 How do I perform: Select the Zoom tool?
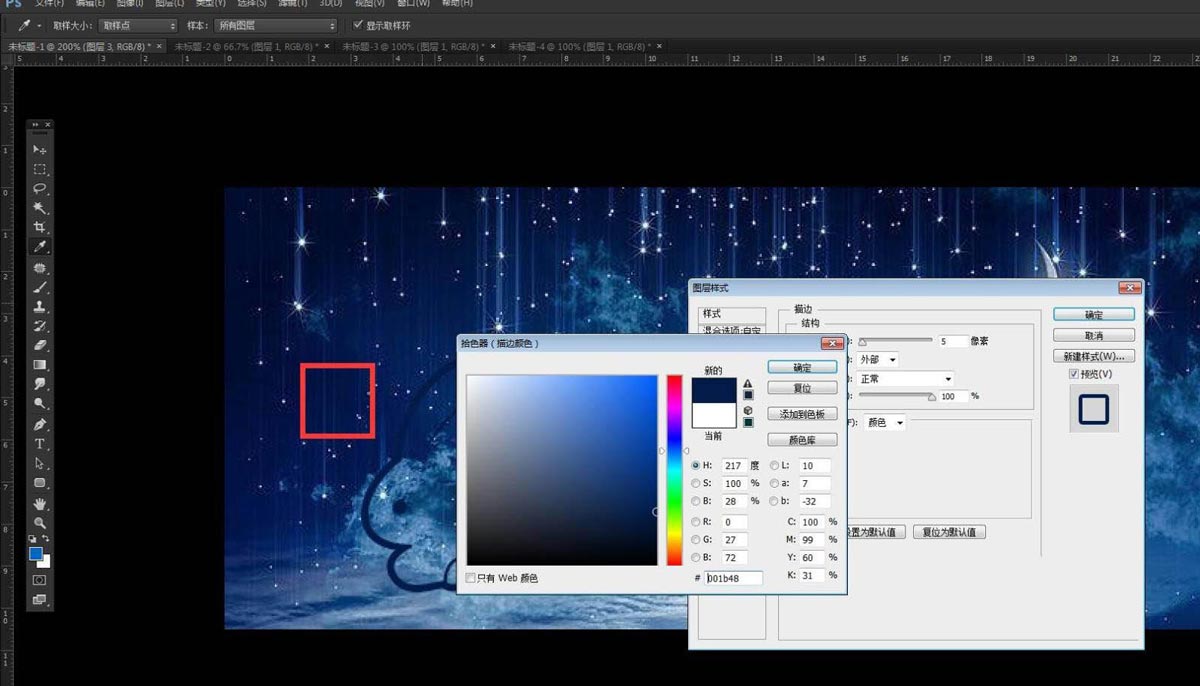click(x=40, y=522)
